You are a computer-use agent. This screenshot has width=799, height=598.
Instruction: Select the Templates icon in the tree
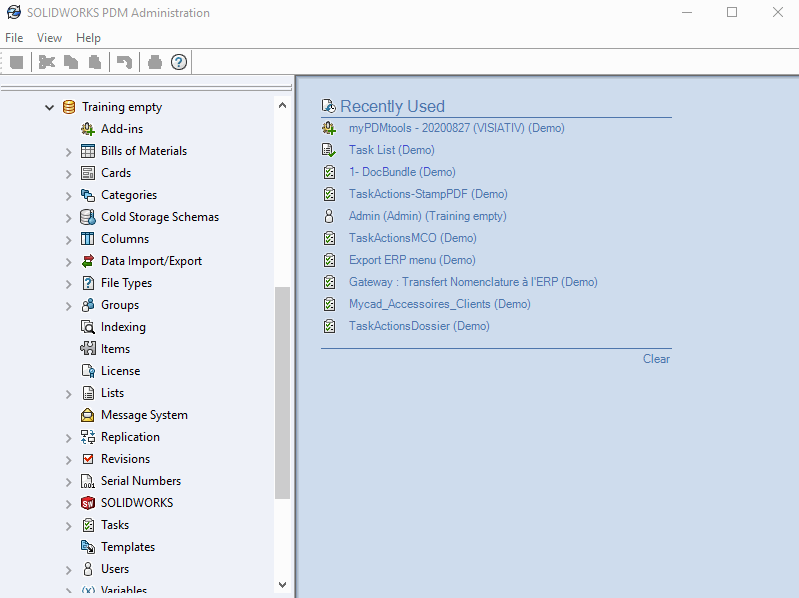coord(88,547)
